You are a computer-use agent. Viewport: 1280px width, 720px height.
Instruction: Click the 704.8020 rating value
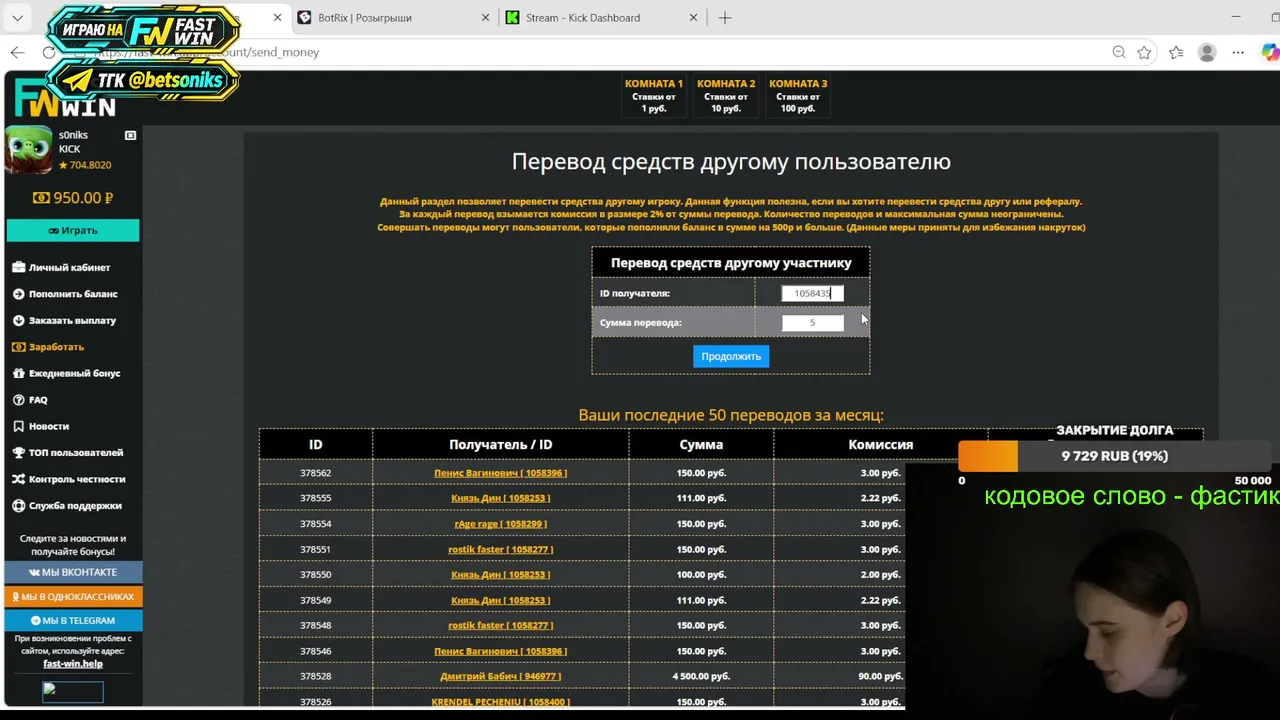click(84, 165)
